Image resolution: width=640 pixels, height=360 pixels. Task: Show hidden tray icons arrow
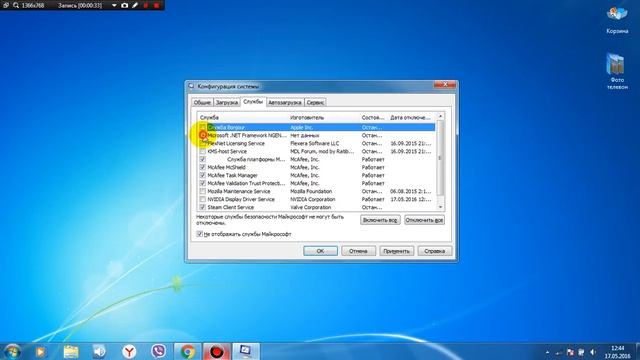tap(547, 353)
